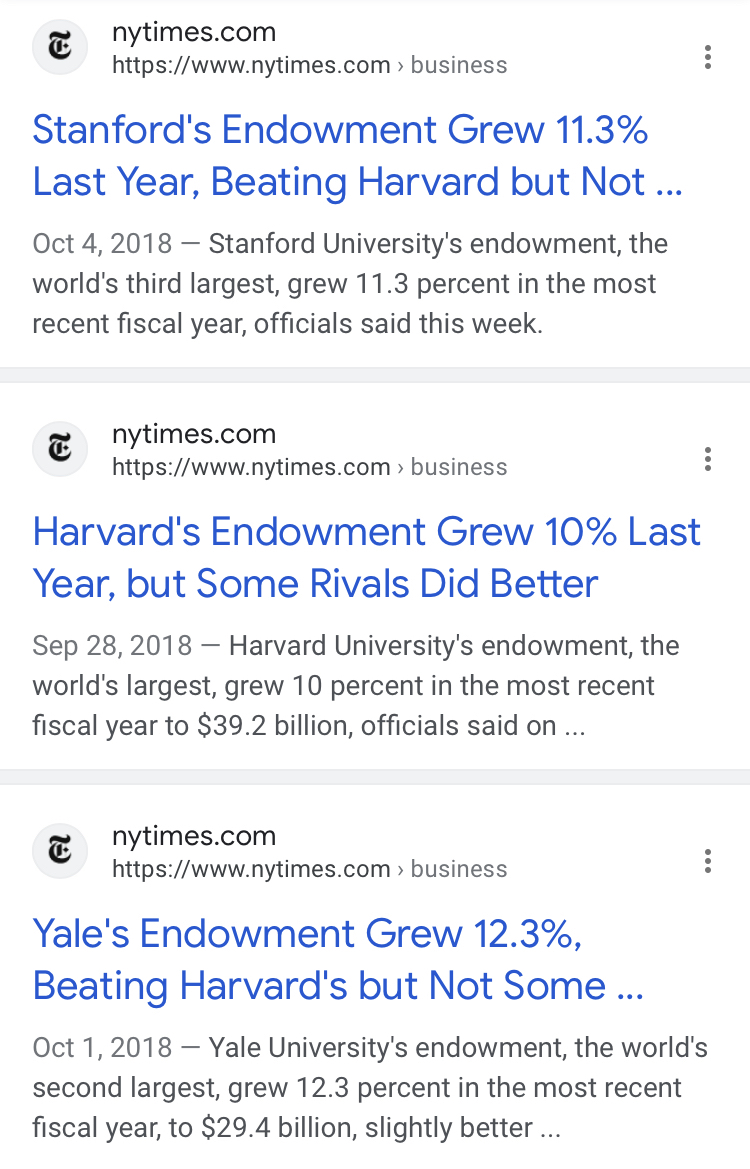Screen dimensions: 750x1169
Task: Click nytimes.com site name above Harvard result
Action: (194, 434)
